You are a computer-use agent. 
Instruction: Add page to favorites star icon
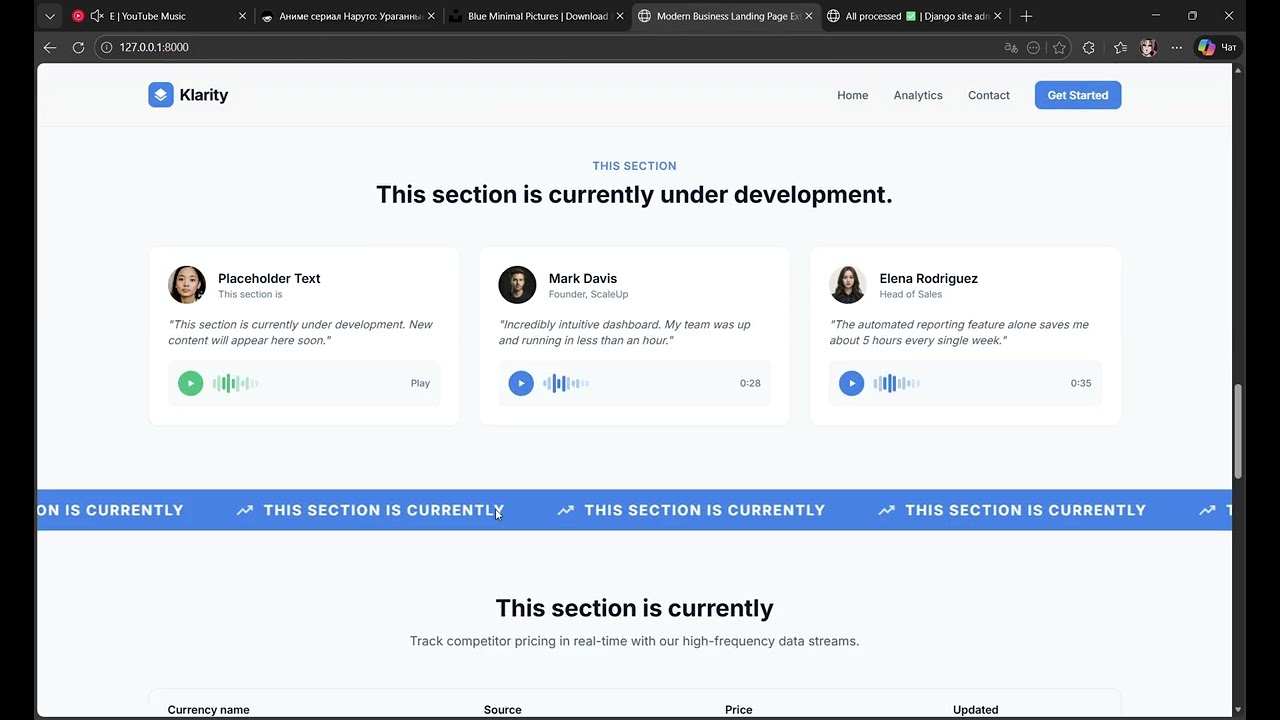pos(1059,47)
